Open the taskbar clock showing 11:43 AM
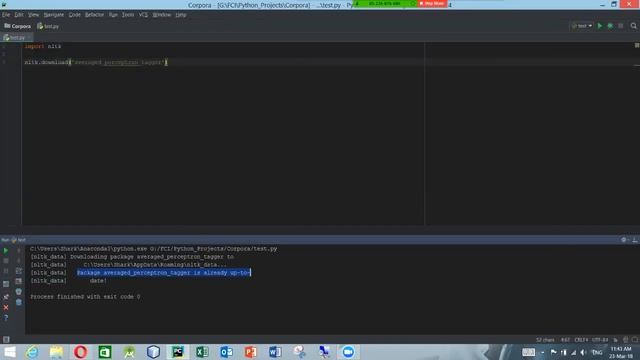Screen dimensions: 640x360 point(621,352)
